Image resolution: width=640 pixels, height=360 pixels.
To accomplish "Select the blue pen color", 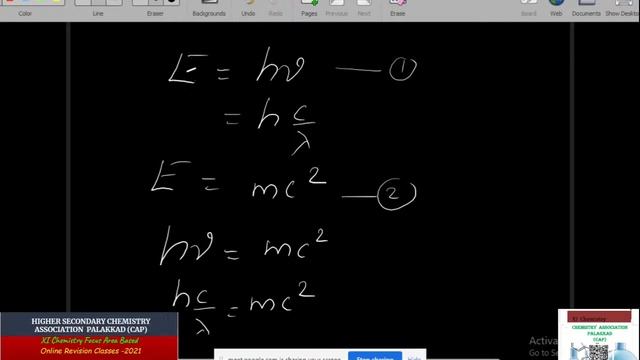I will point(25,2).
